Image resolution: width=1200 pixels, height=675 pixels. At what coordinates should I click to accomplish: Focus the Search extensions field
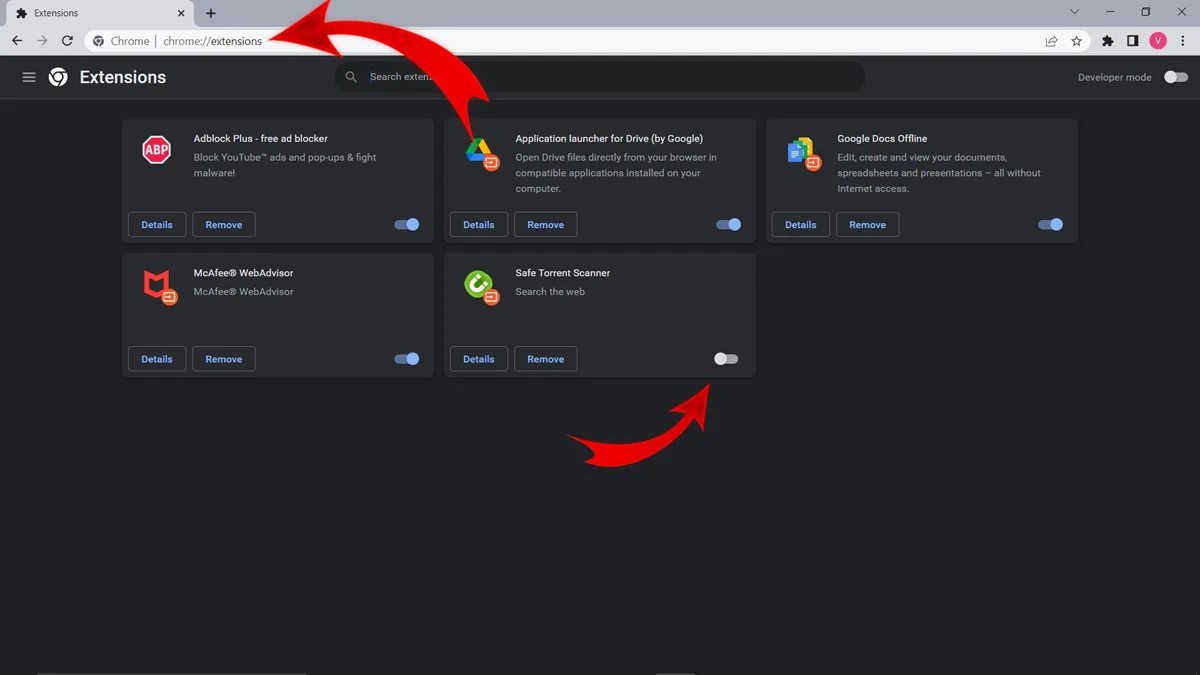(x=600, y=77)
